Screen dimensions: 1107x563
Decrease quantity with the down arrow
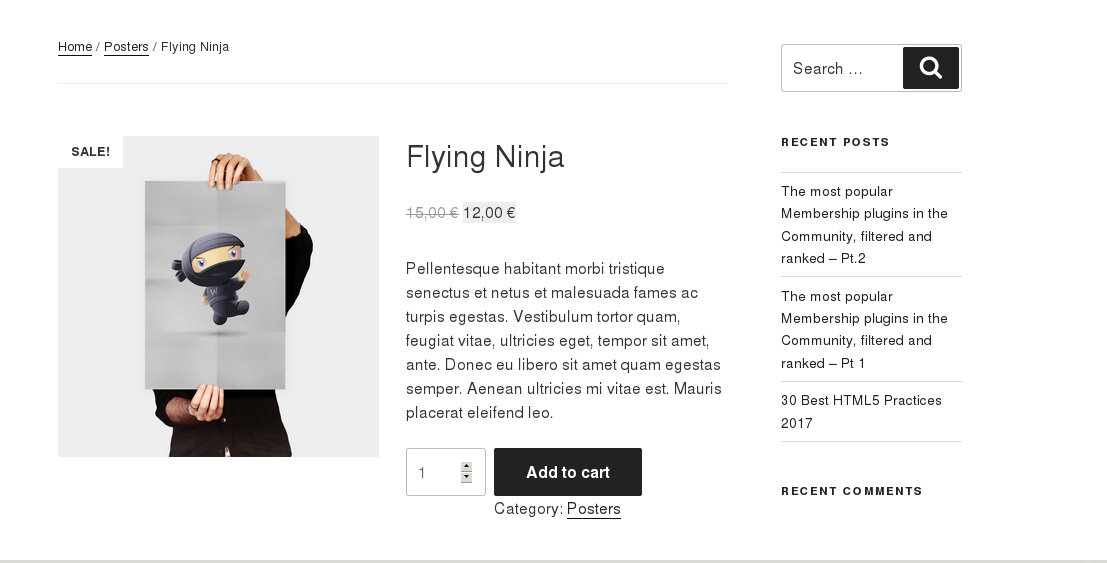[466, 478]
